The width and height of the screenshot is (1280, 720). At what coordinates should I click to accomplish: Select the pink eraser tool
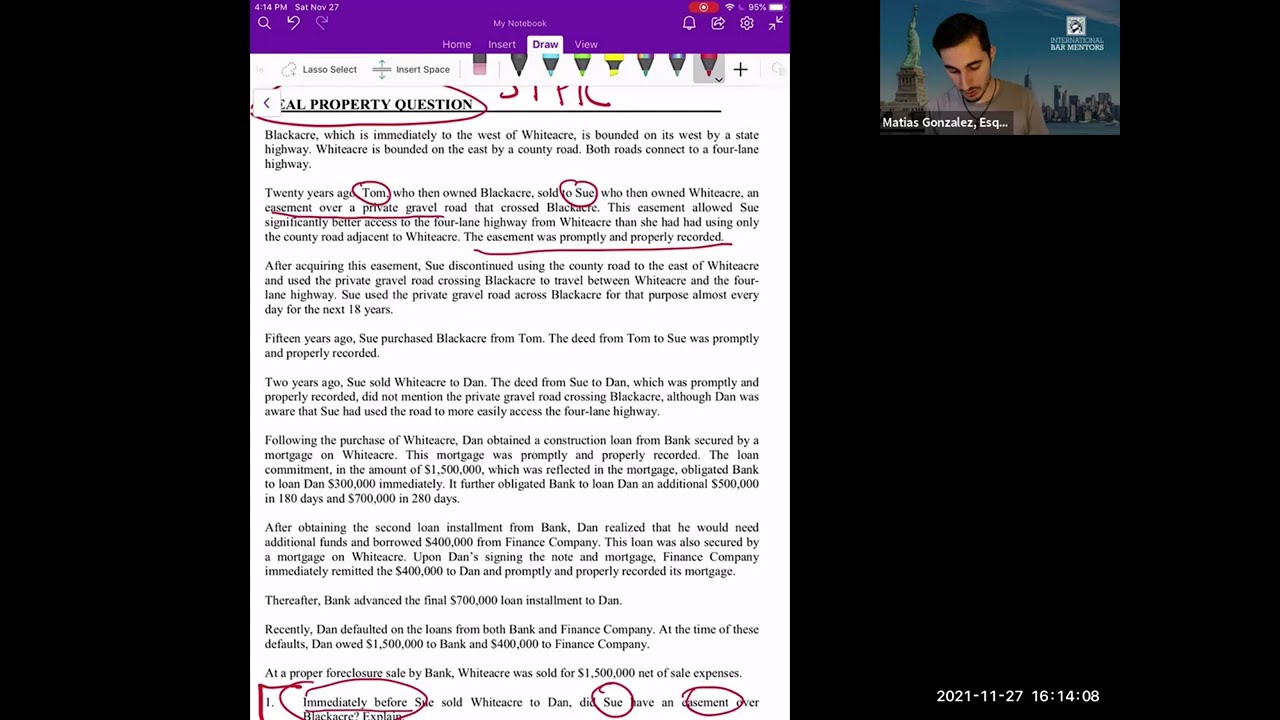[x=479, y=67]
